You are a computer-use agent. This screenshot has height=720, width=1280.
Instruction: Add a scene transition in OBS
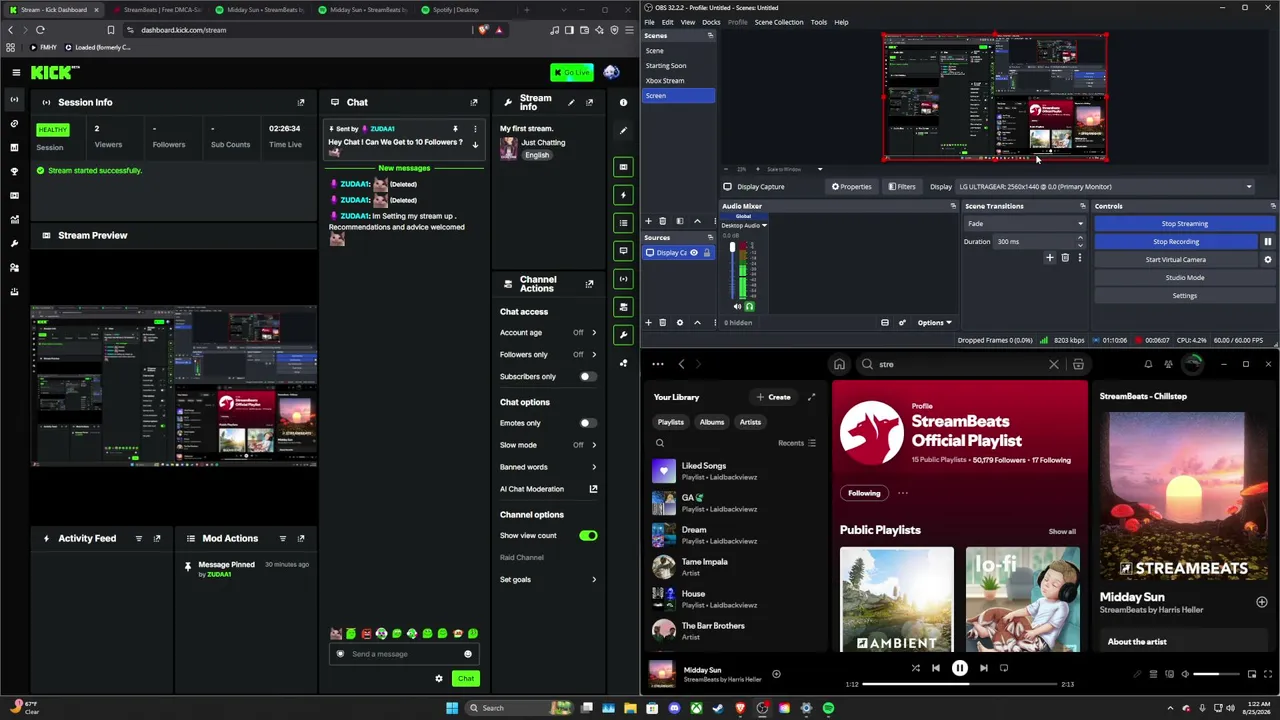(1049, 258)
